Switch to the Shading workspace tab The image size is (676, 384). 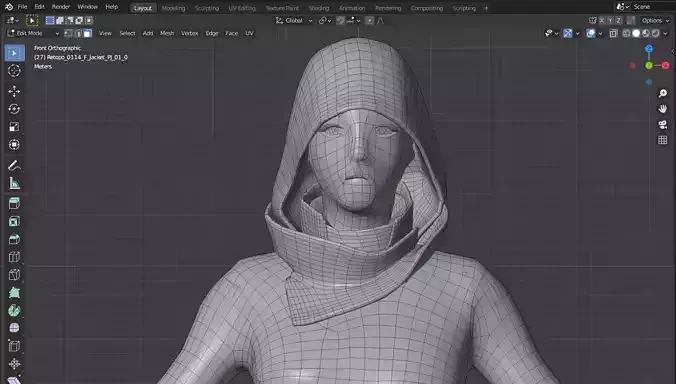[319, 8]
